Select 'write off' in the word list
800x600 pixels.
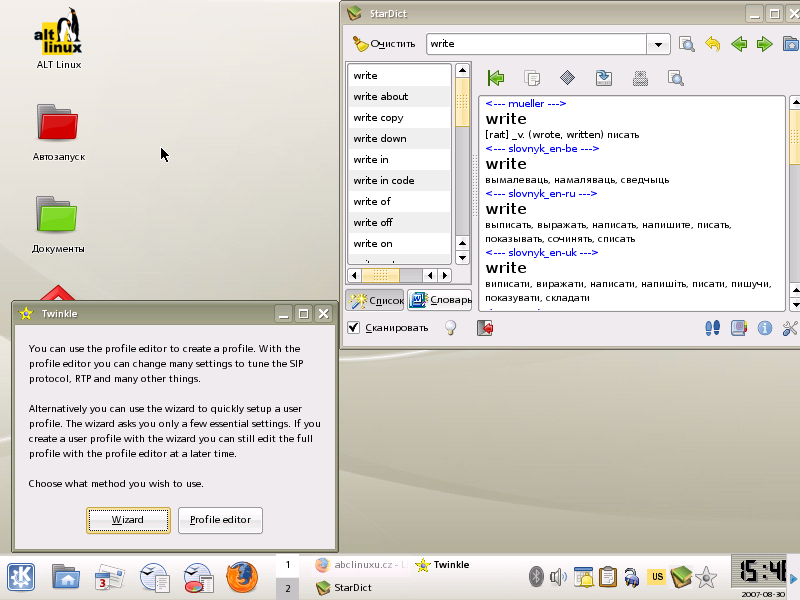(x=399, y=222)
